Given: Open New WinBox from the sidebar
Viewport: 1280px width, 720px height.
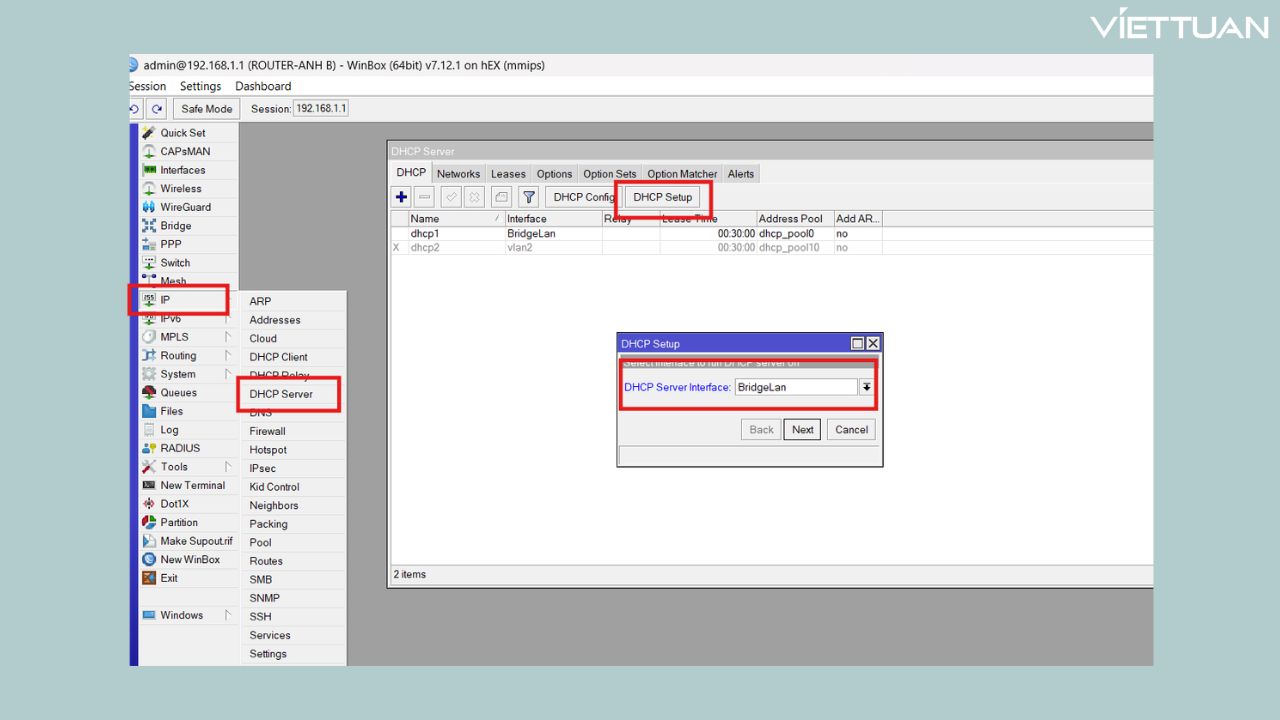Looking at the screenshot, I should pos(190,560).
